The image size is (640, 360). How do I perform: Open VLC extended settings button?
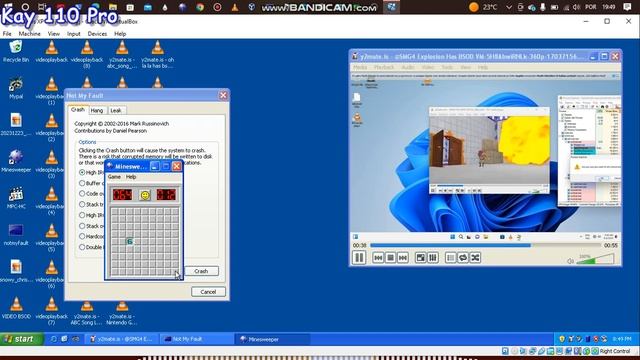[x=433, y=258]
